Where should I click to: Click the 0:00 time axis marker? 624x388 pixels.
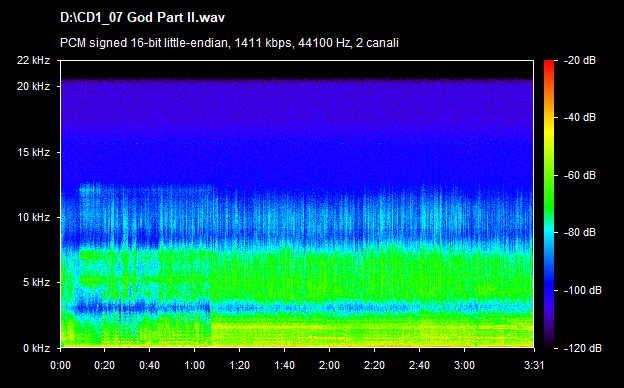coord(60,365)
